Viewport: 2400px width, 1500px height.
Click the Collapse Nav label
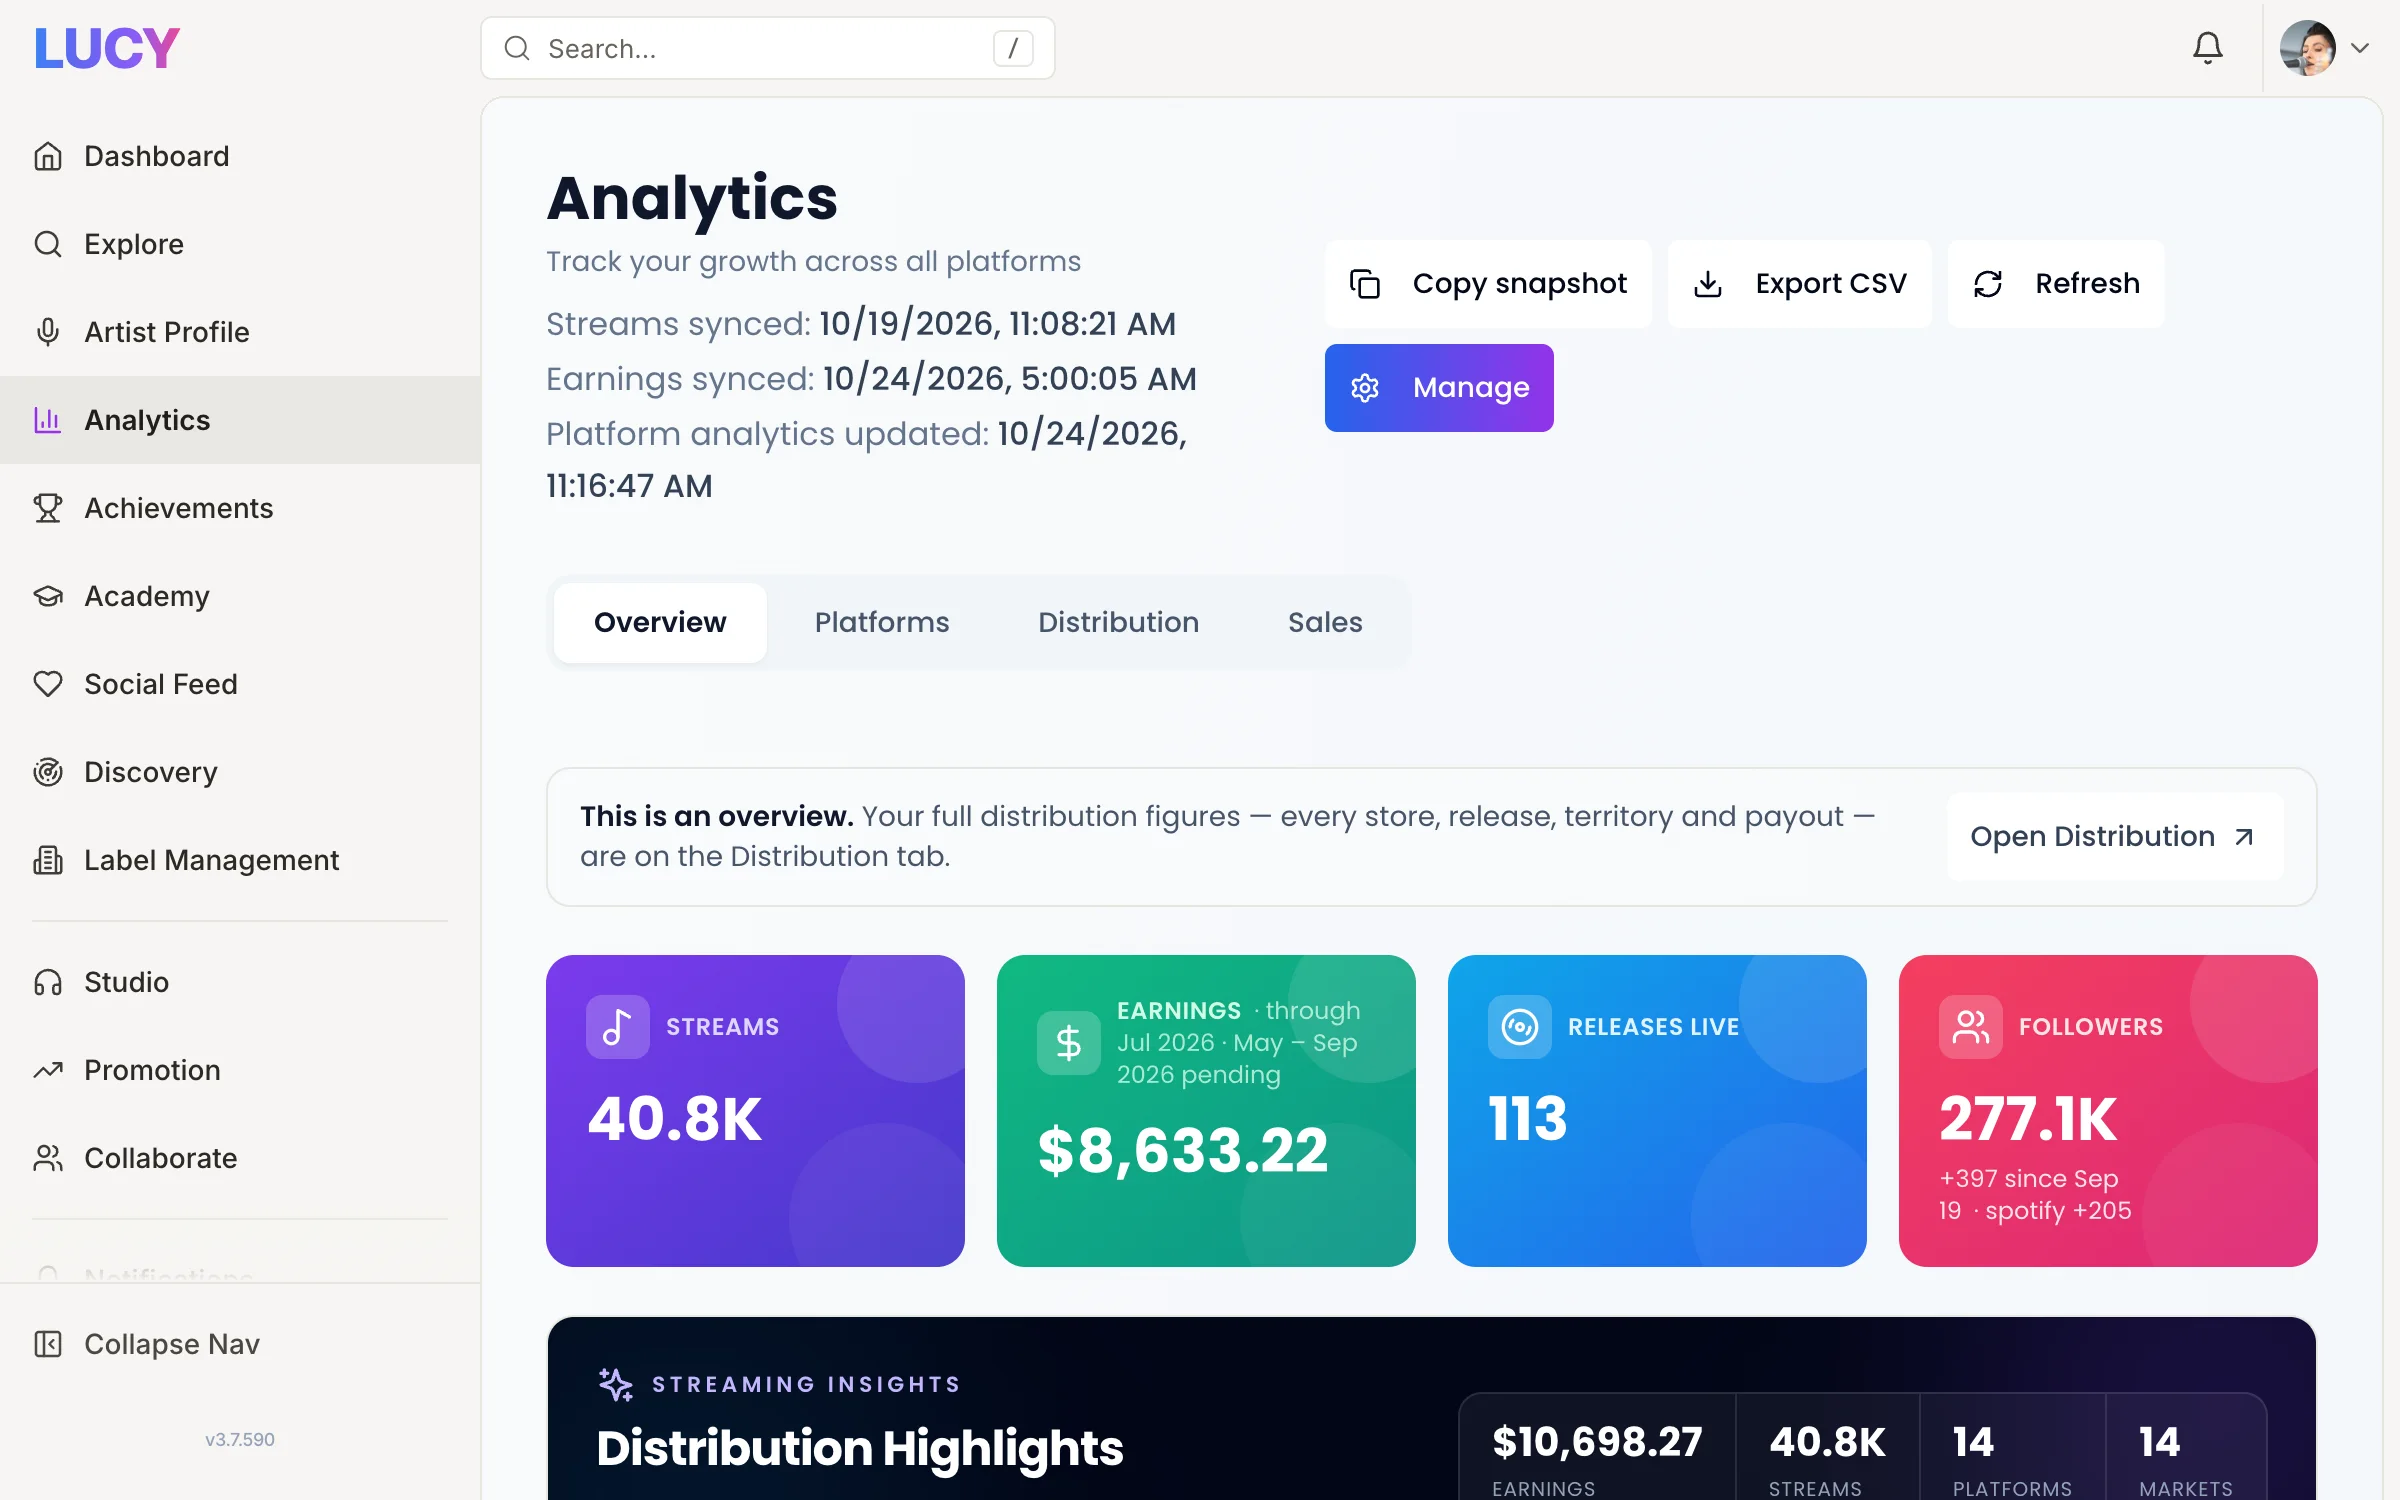coord(172,1344)
